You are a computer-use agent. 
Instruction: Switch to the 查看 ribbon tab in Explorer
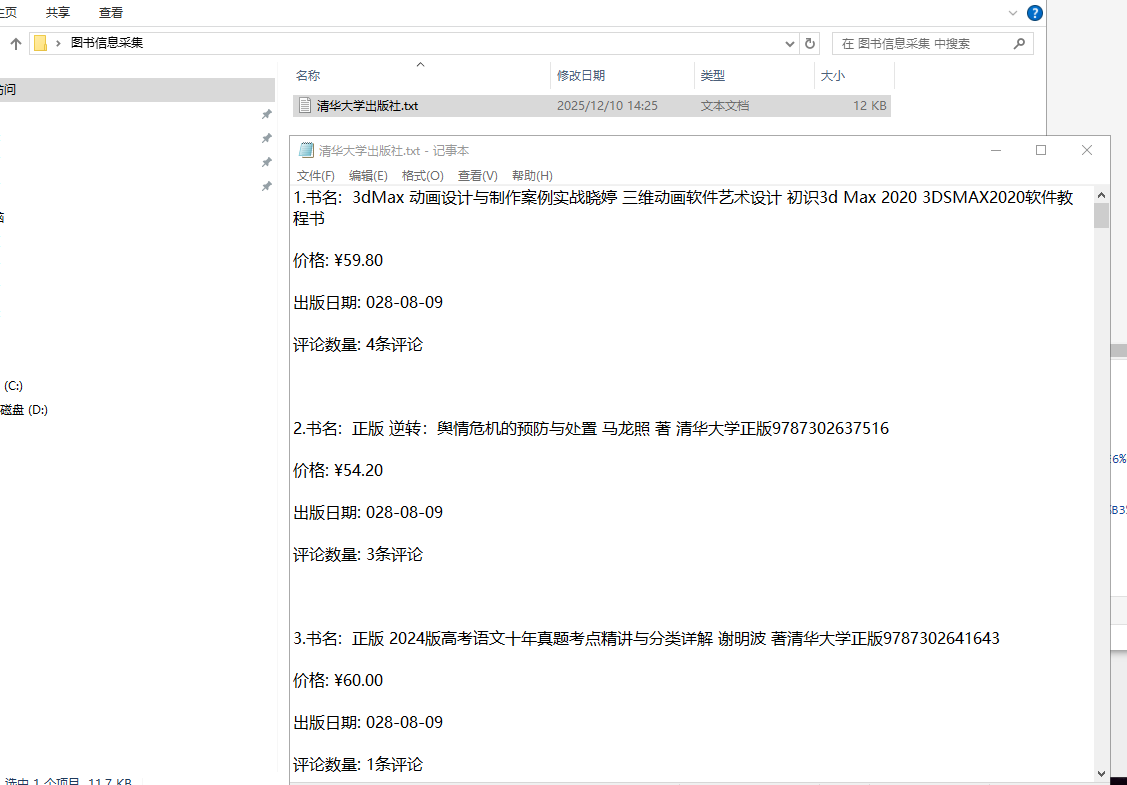111,12
